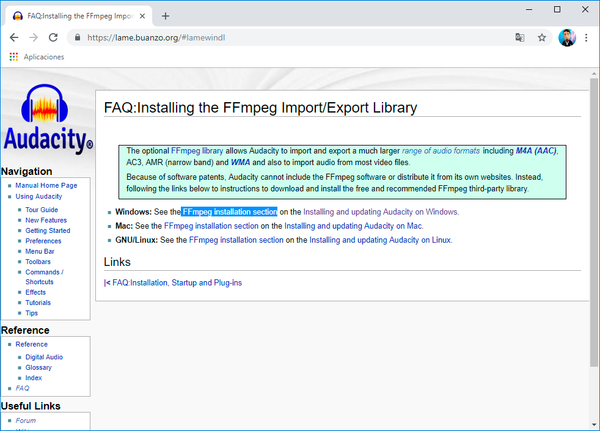Reload the page with the refresh icon

pos(53,38)
